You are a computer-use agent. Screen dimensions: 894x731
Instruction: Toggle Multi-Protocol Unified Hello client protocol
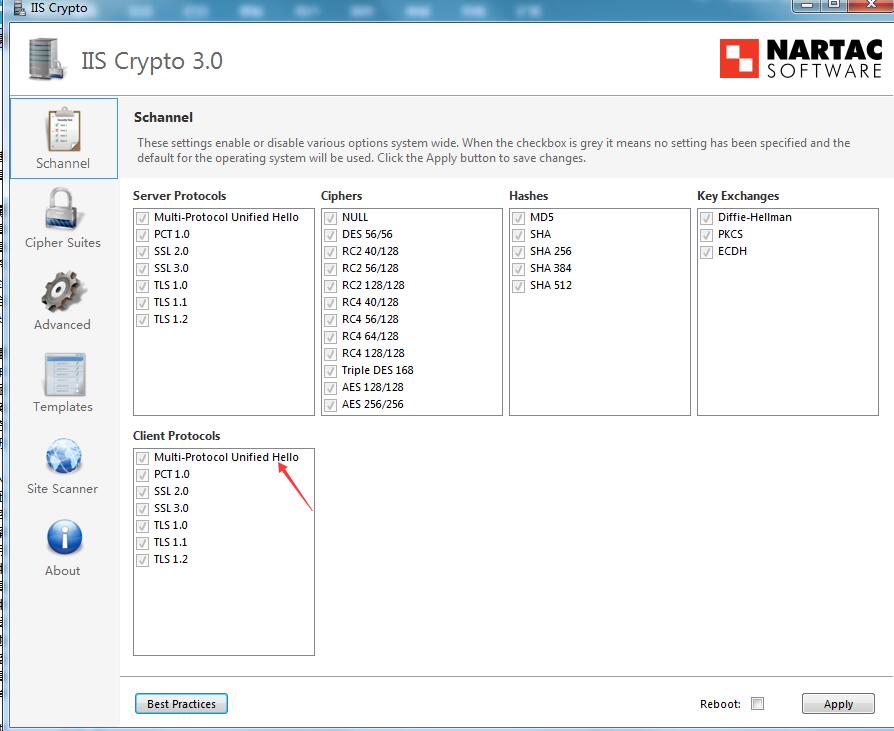[x=141, y=457]
